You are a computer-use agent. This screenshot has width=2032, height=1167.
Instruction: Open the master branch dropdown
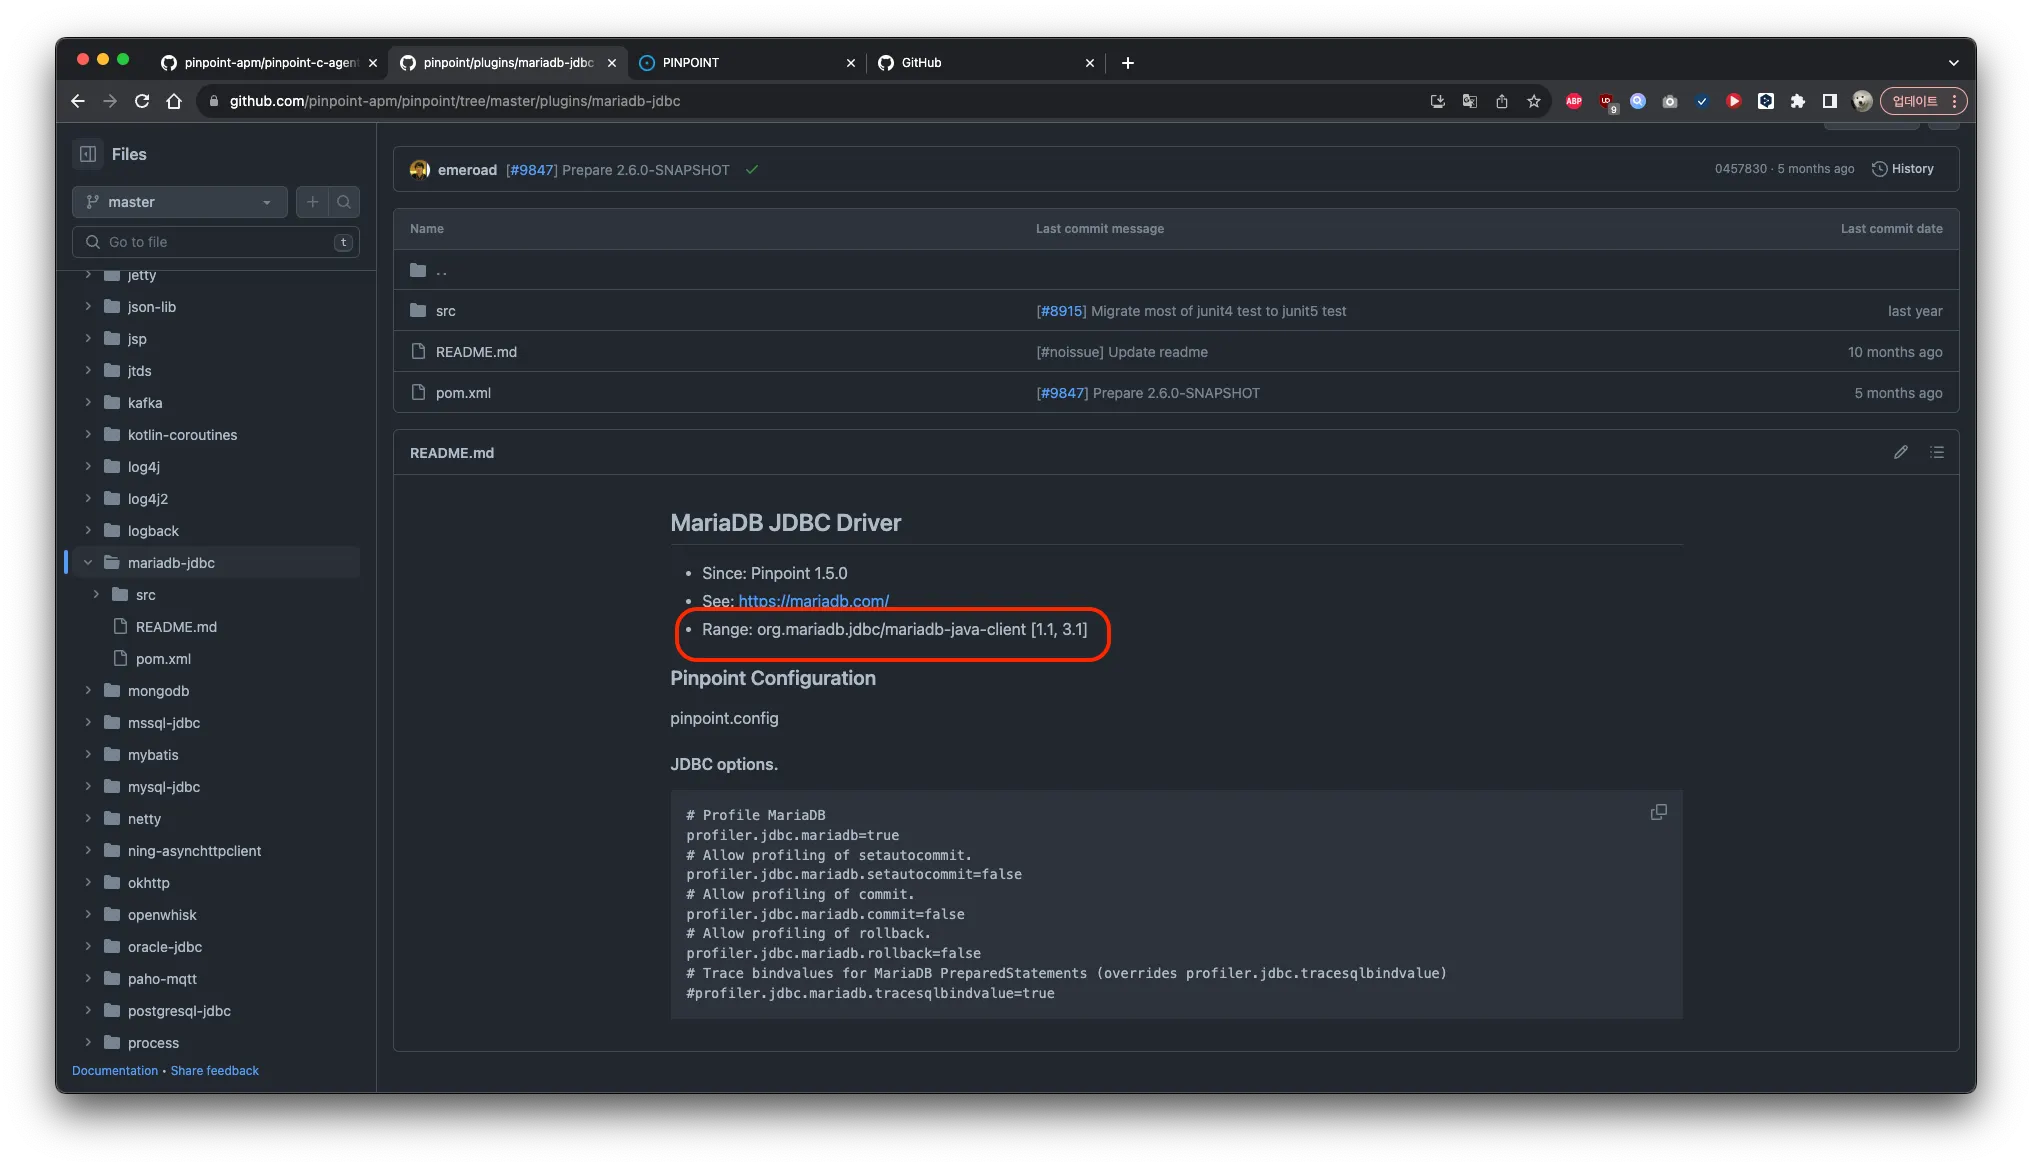pos(180,202)
